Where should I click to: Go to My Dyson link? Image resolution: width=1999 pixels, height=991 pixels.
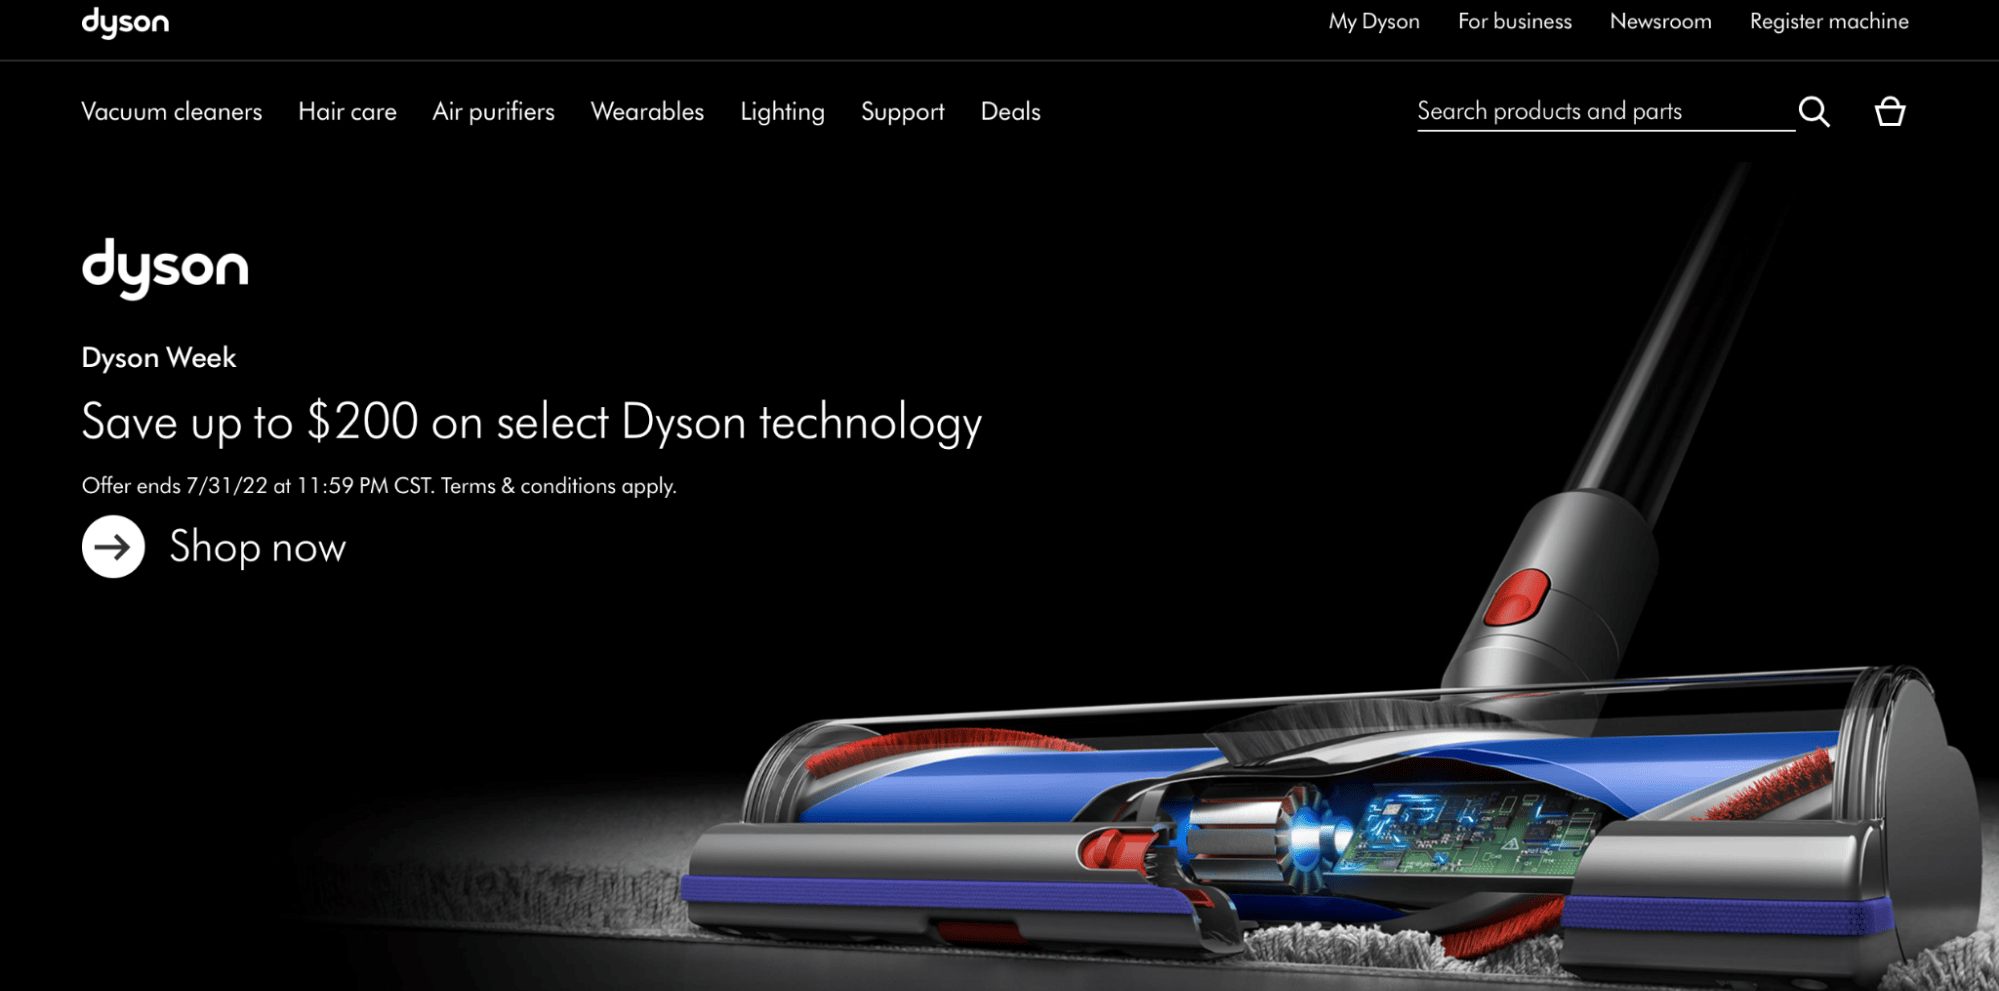coord(1374,21)
